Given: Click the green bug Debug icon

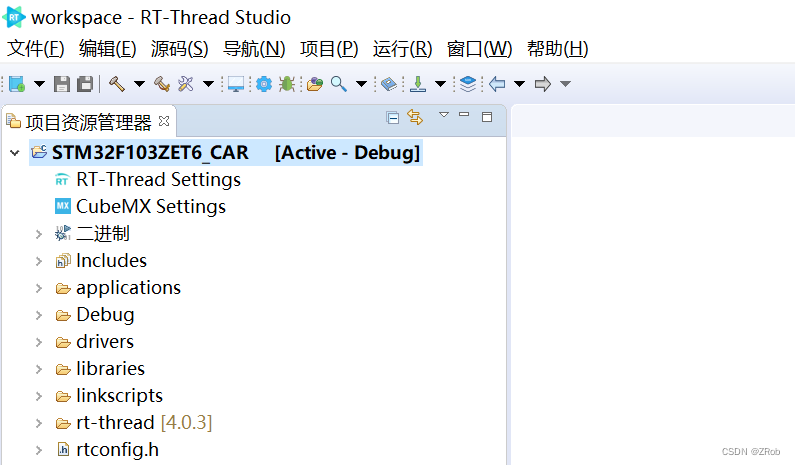Looking at the screenshot, I should point(287,84).
